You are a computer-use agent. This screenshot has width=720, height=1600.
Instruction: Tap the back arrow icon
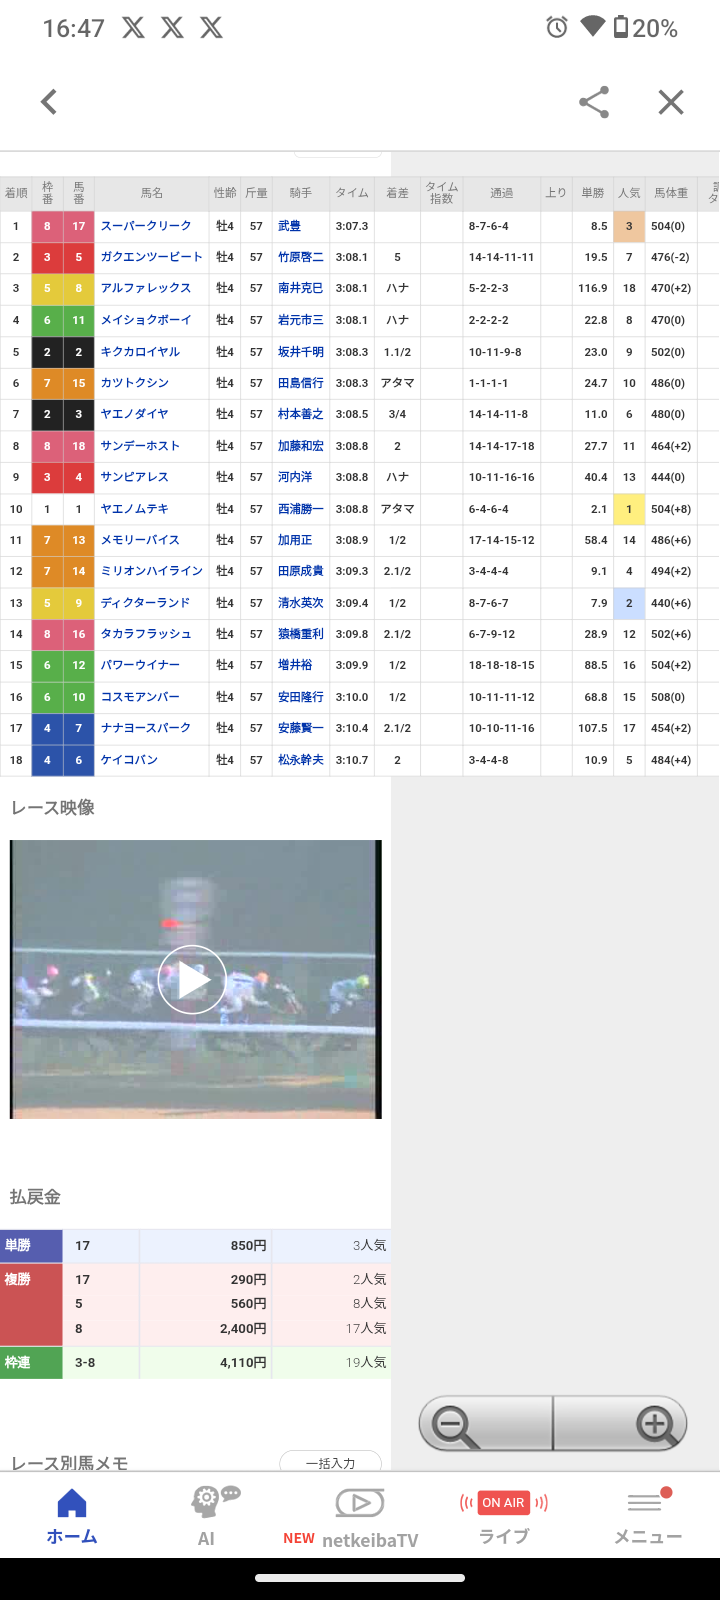(x=49, y=102)
